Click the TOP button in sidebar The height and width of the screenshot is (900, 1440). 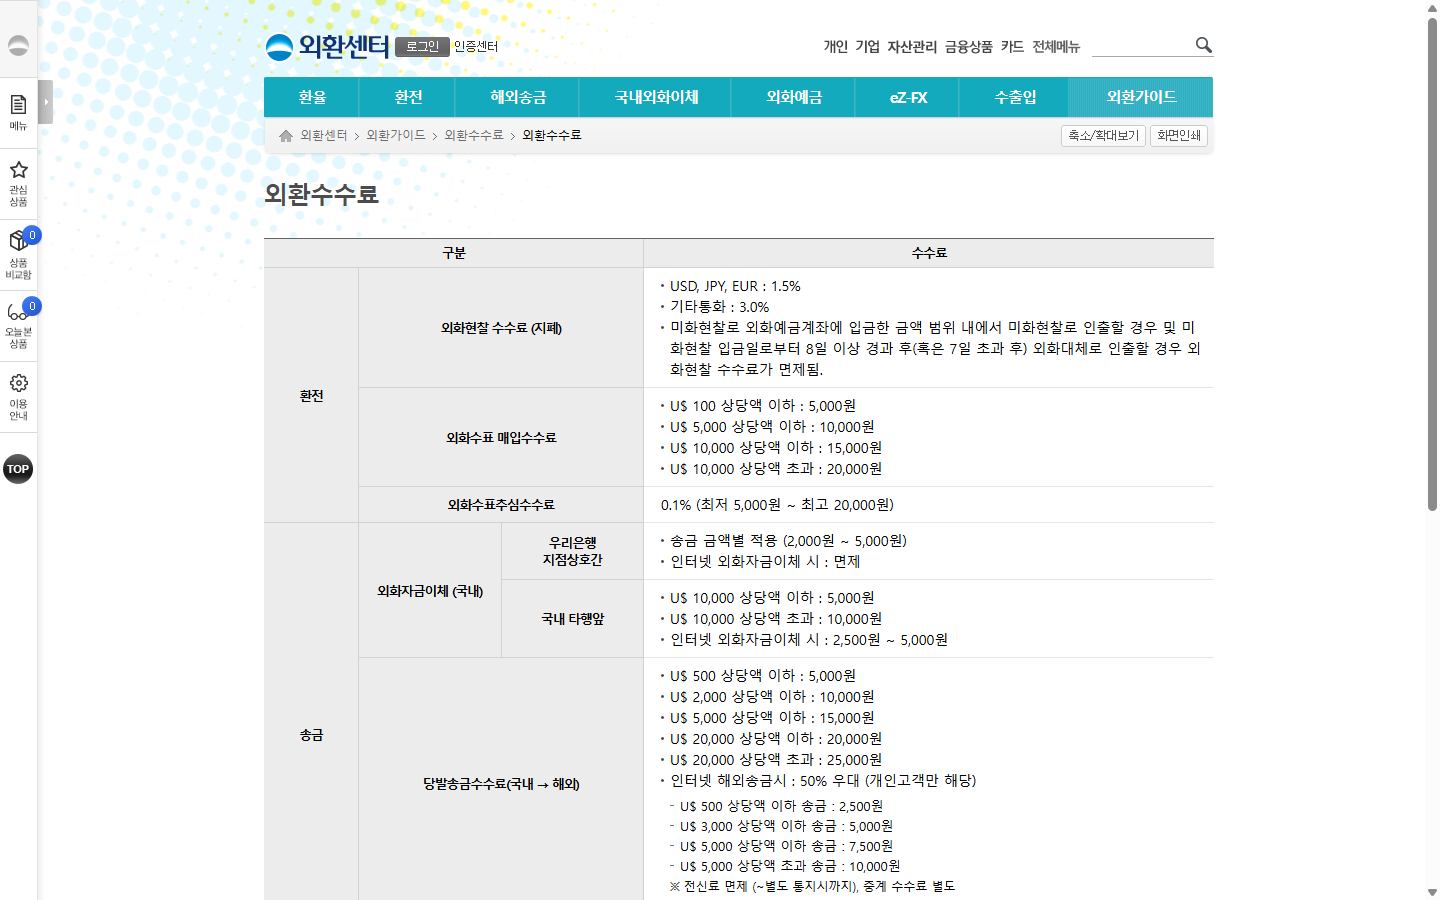[18, 469]
